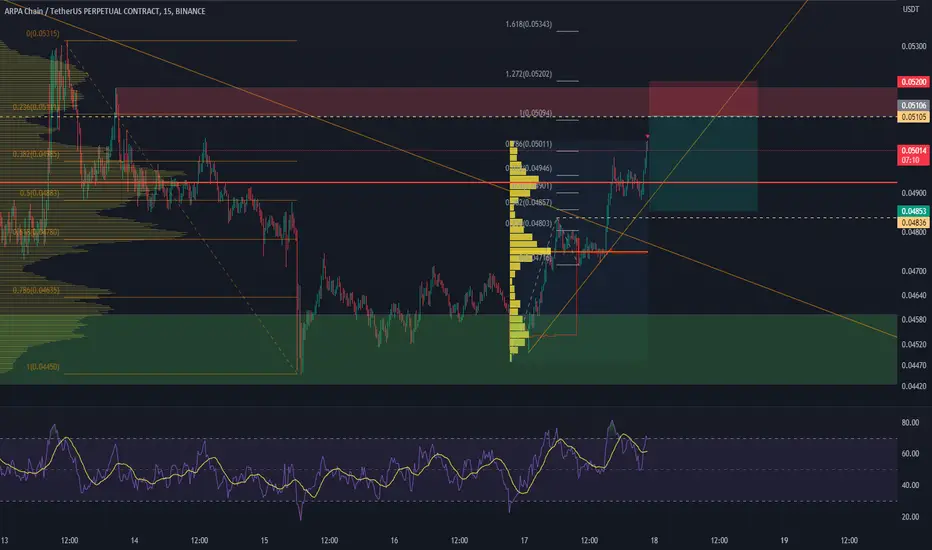Select the 1(0.04450) Fibonacci retracement label
This screenshot has height=550, width=932.
[43, 367]
